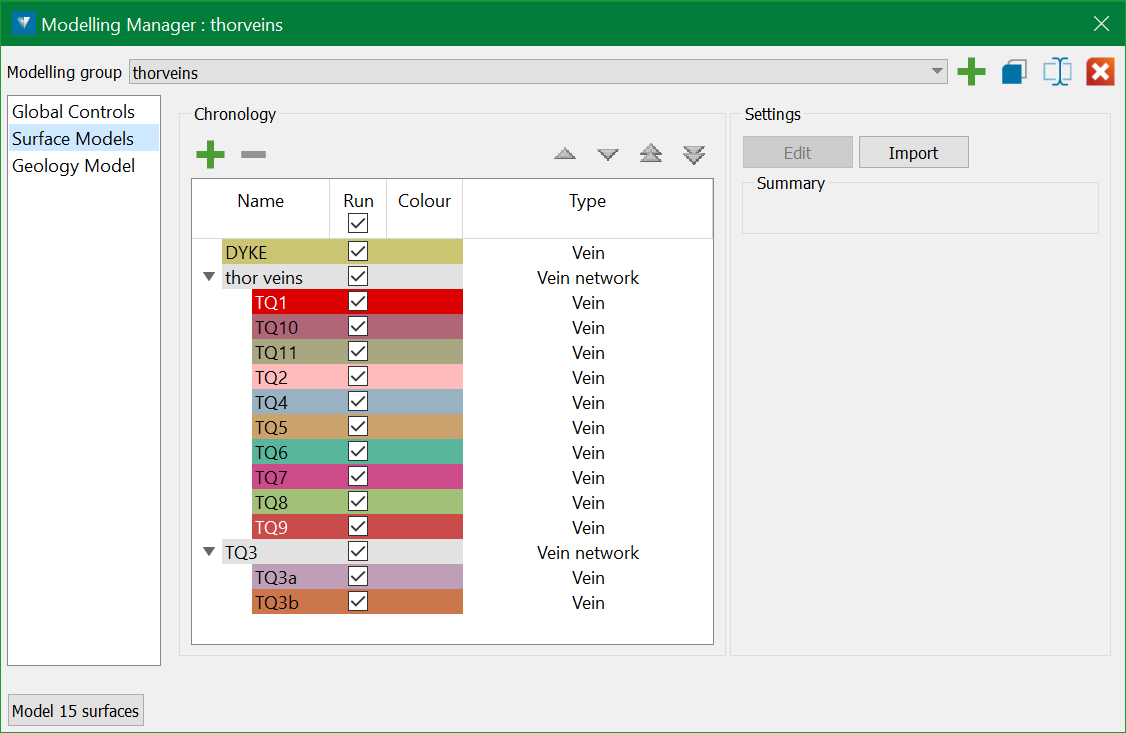Open the Modelling group dropdown
Viewport: 1126px width, 733px height.
937,72
